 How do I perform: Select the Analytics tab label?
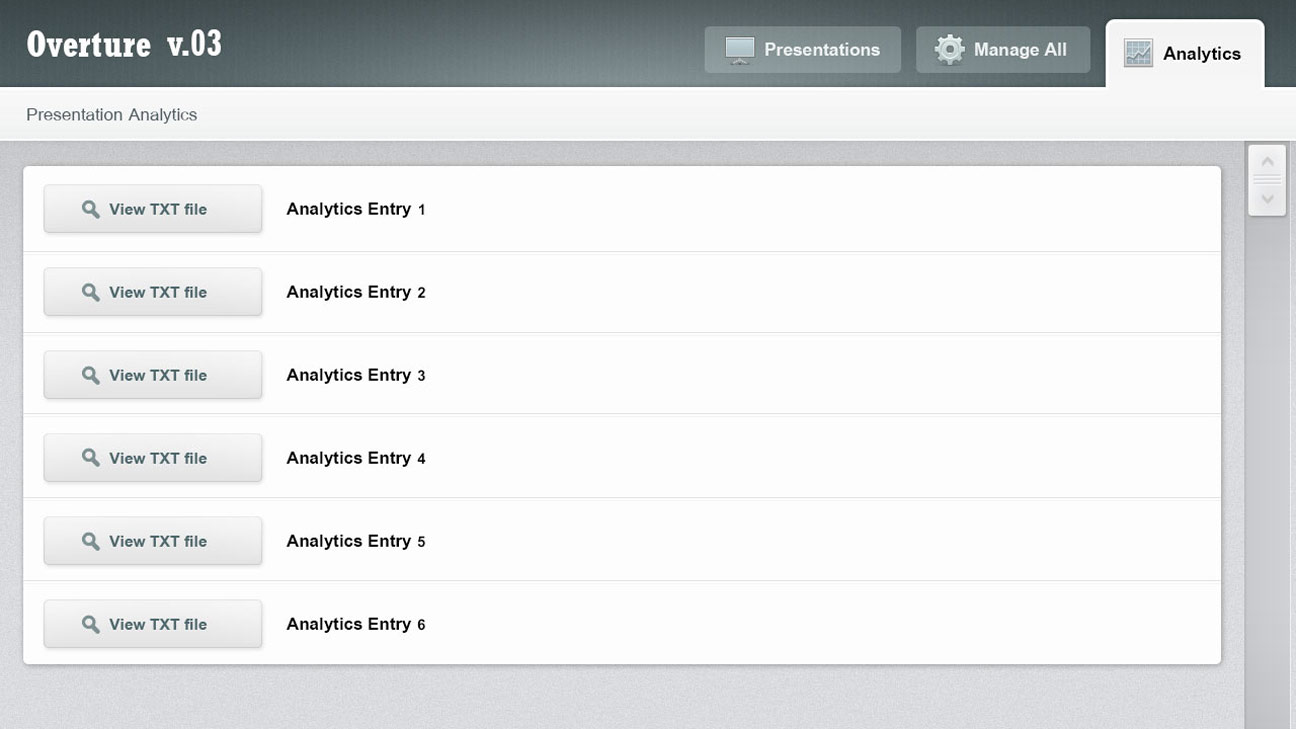tap(1201, 54)
